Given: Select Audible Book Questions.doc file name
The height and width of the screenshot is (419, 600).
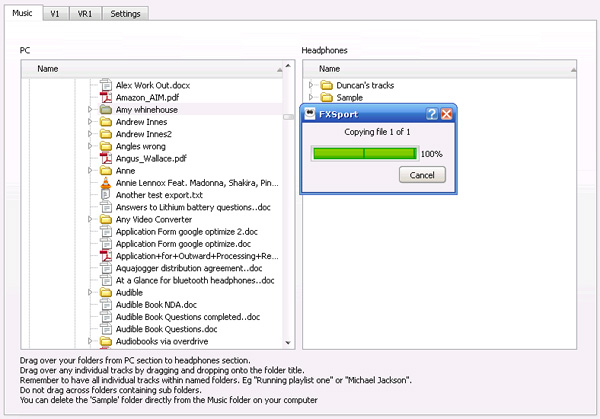Looking at the screenshot, I should [x=166, y=329].
